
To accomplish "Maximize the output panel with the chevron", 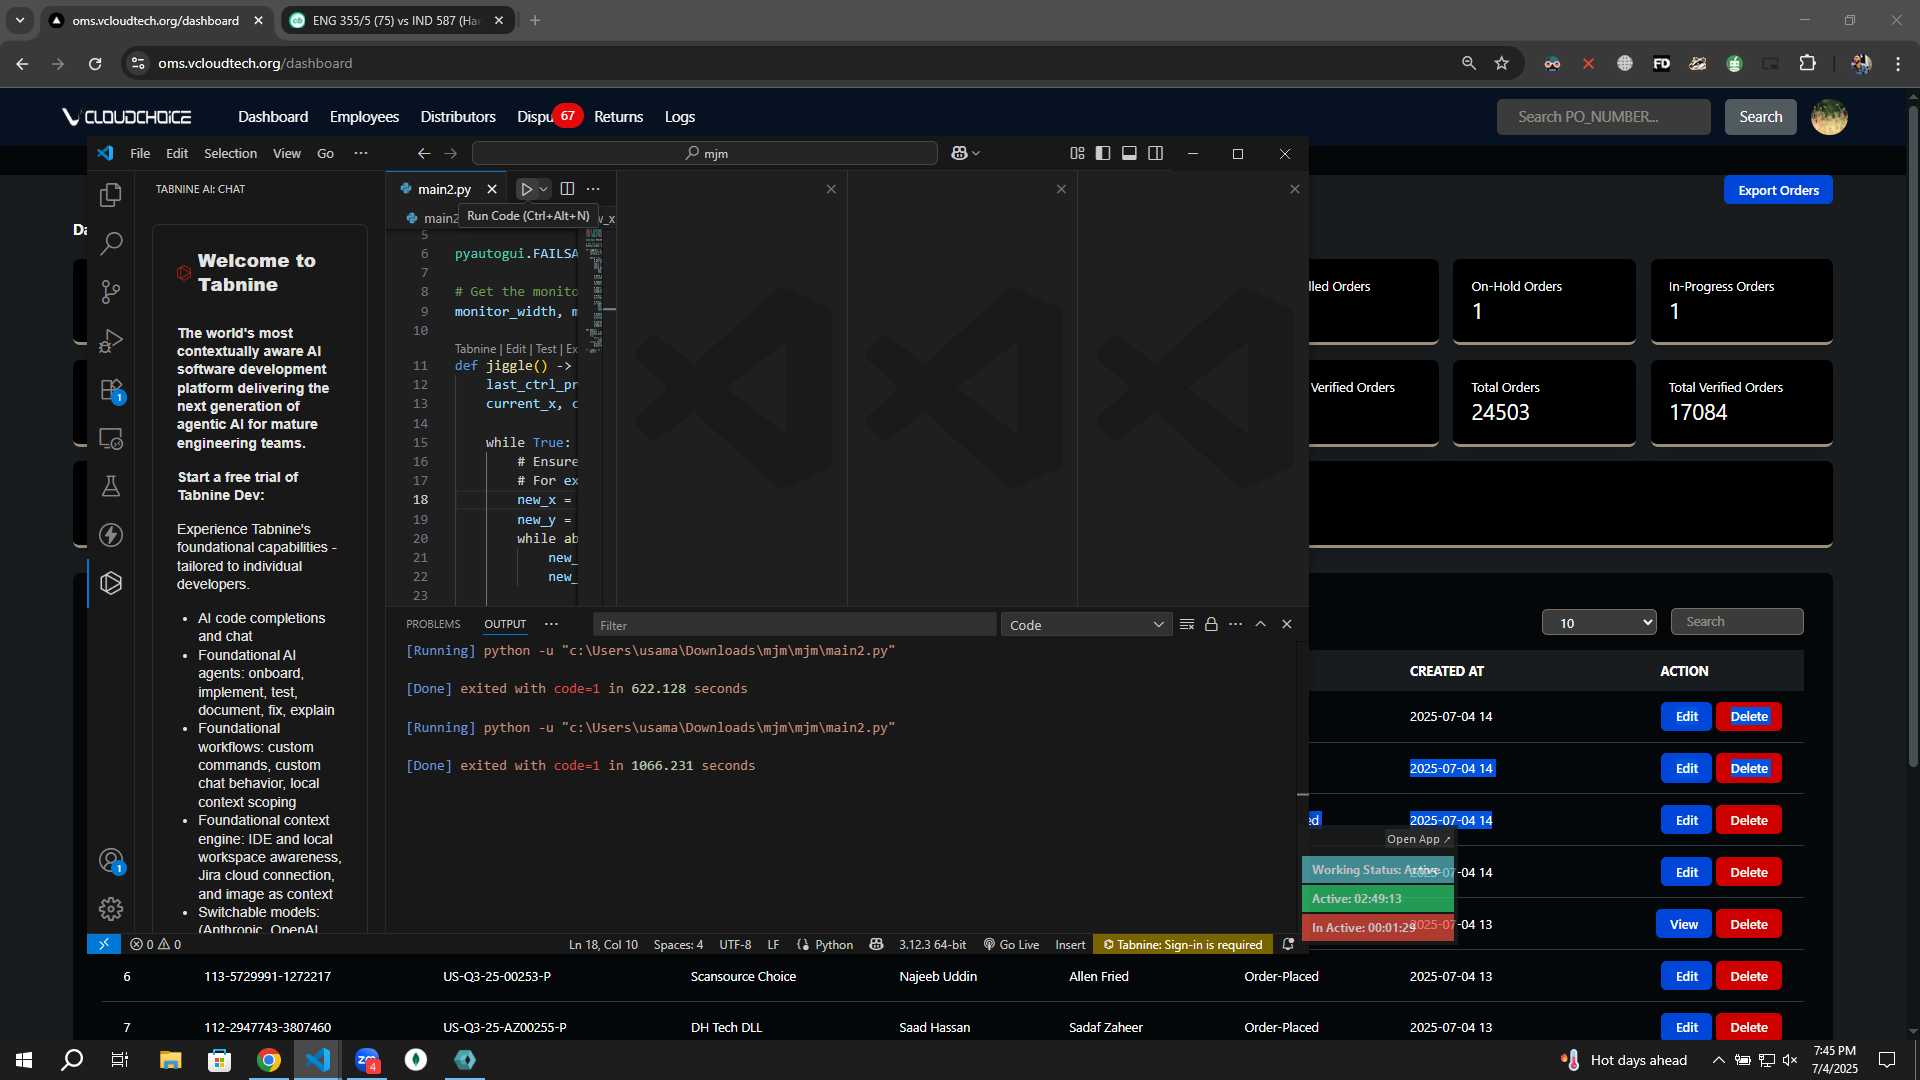I will 1261,624.
